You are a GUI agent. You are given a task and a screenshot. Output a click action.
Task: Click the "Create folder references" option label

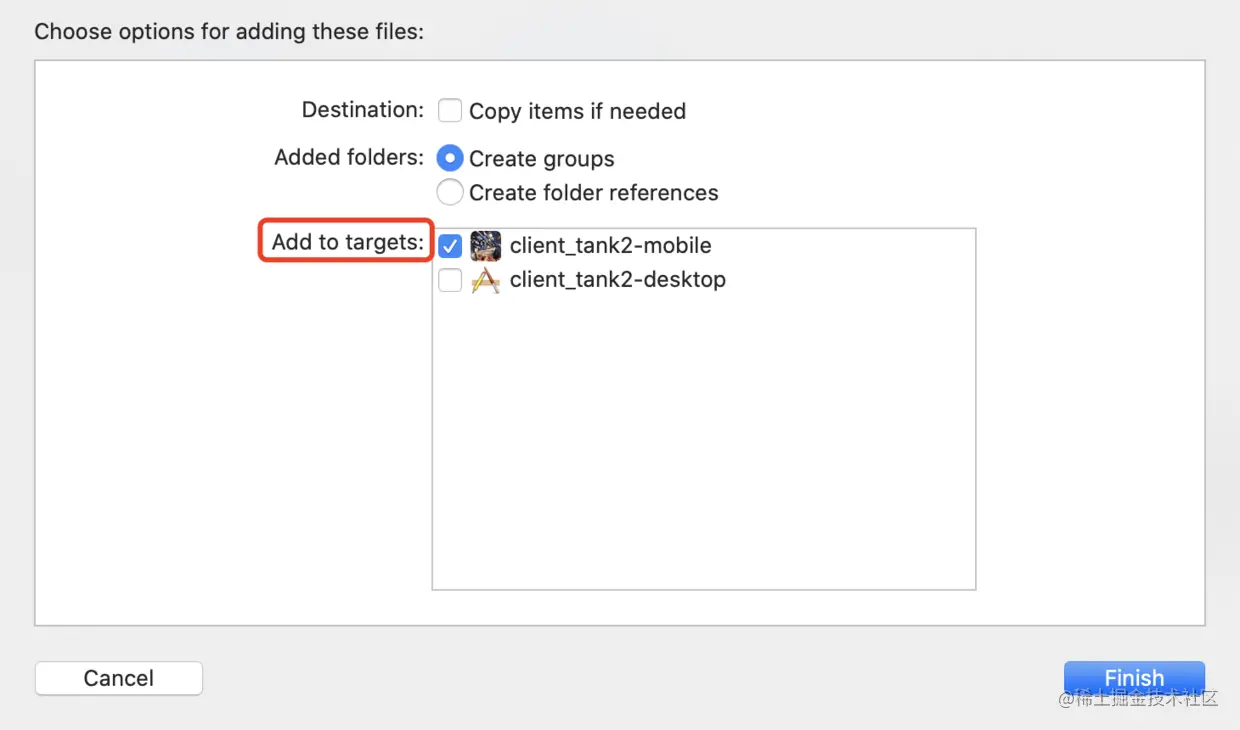pyautogui.click(x=593, y=193)
